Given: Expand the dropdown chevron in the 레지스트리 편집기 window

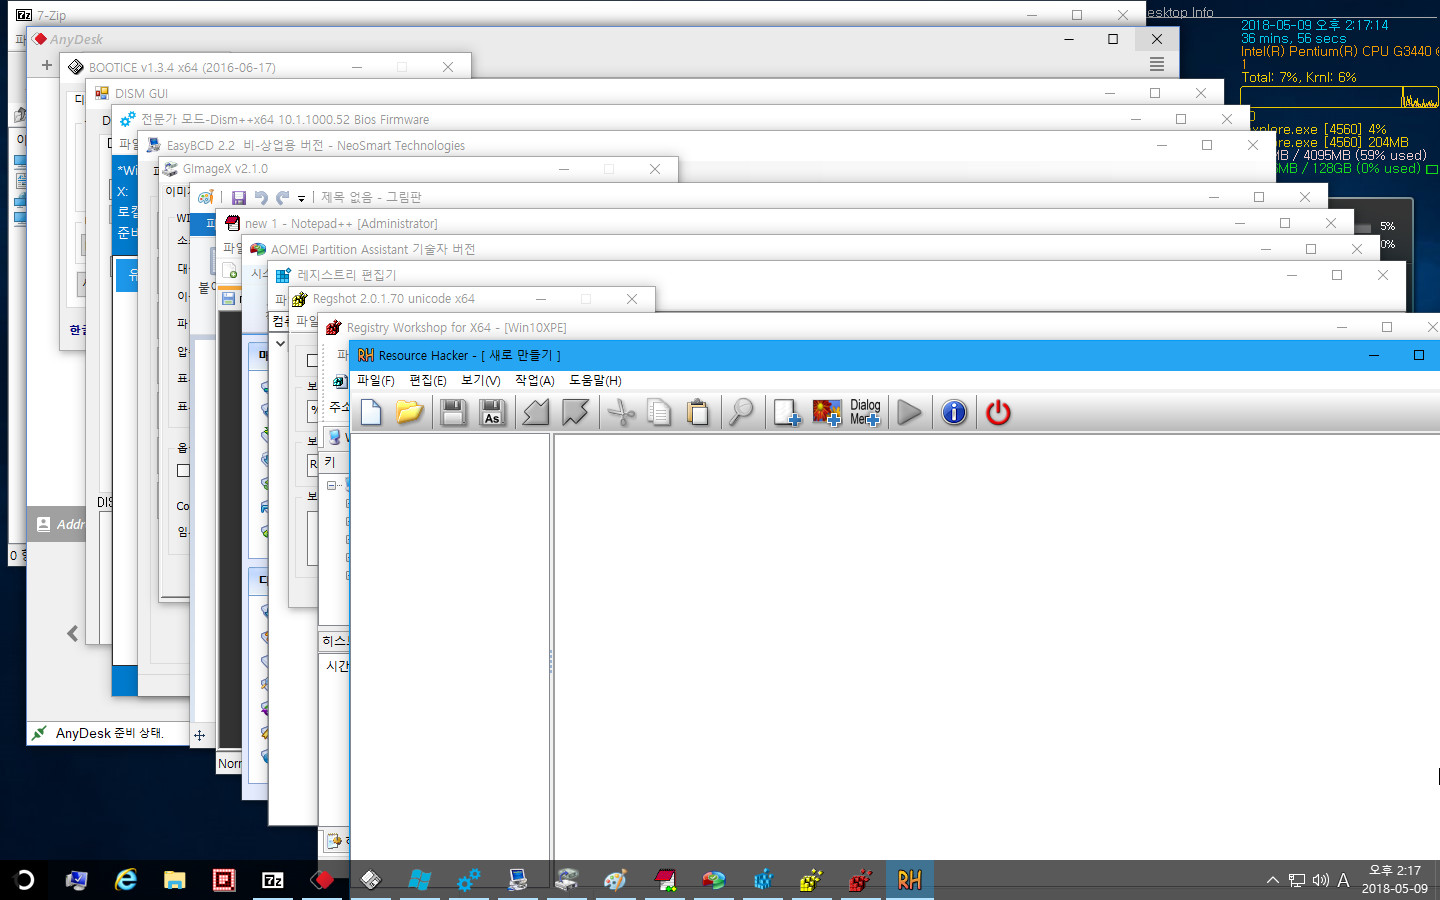Looking at the screenshot, I should 281,344.
